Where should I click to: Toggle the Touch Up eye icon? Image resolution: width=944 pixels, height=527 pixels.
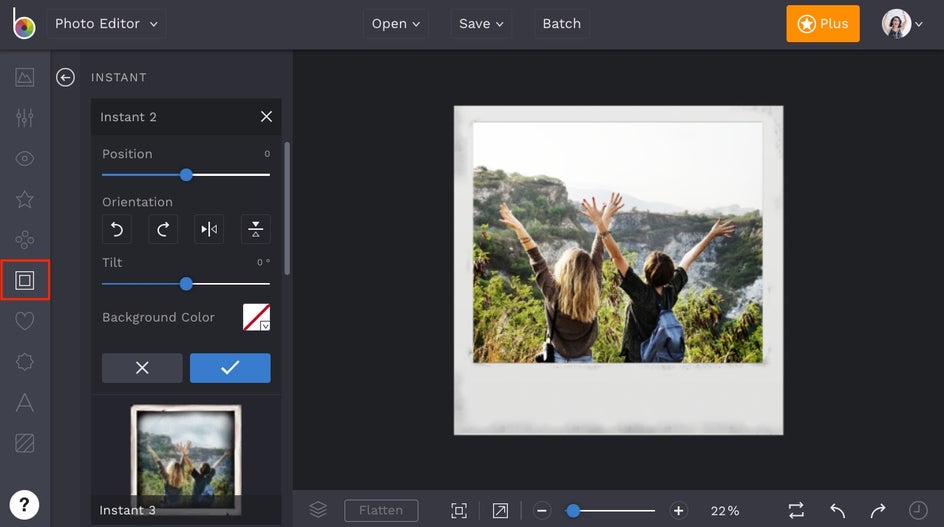25,158
